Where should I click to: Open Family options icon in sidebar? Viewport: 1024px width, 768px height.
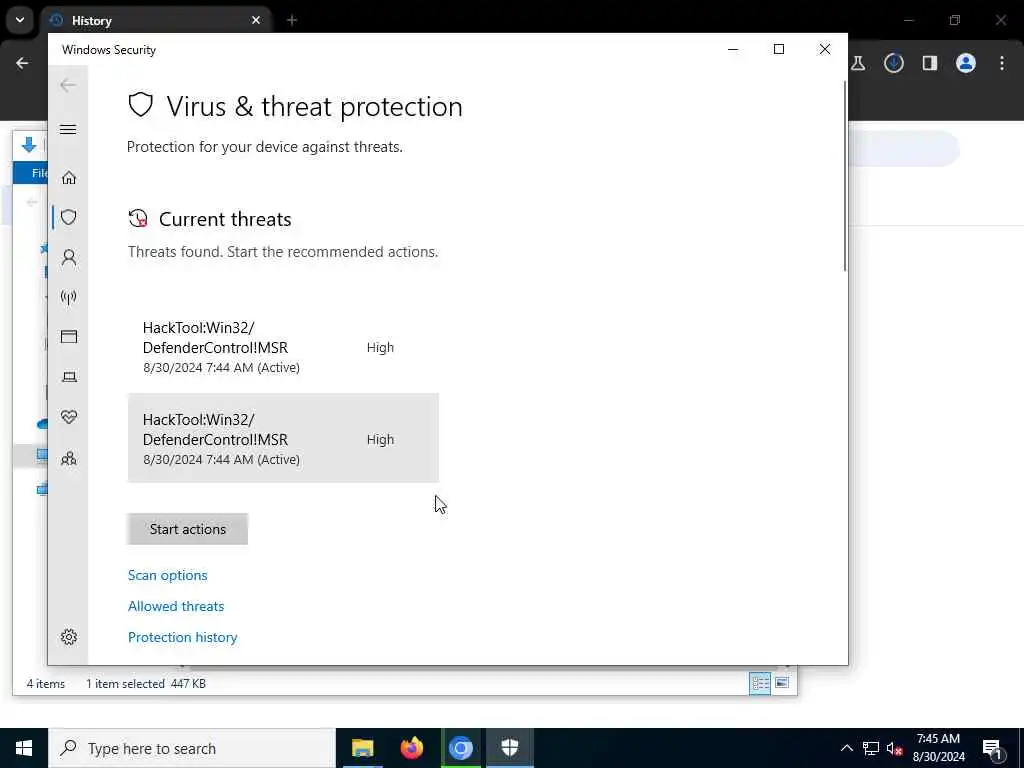(x=69, y=458)
